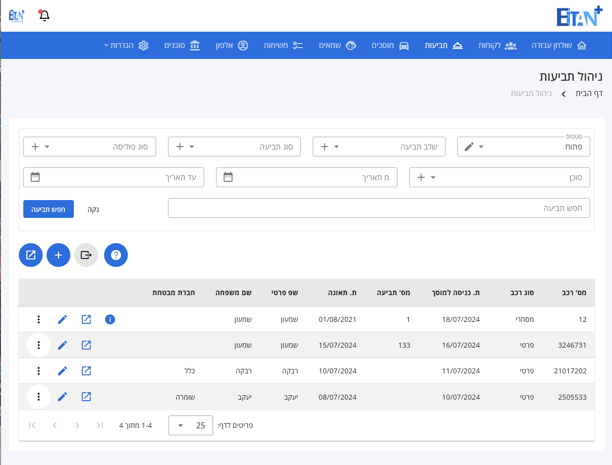Change items per page from 25
This screenshot has width=612, height=465.
coord(190,425)
